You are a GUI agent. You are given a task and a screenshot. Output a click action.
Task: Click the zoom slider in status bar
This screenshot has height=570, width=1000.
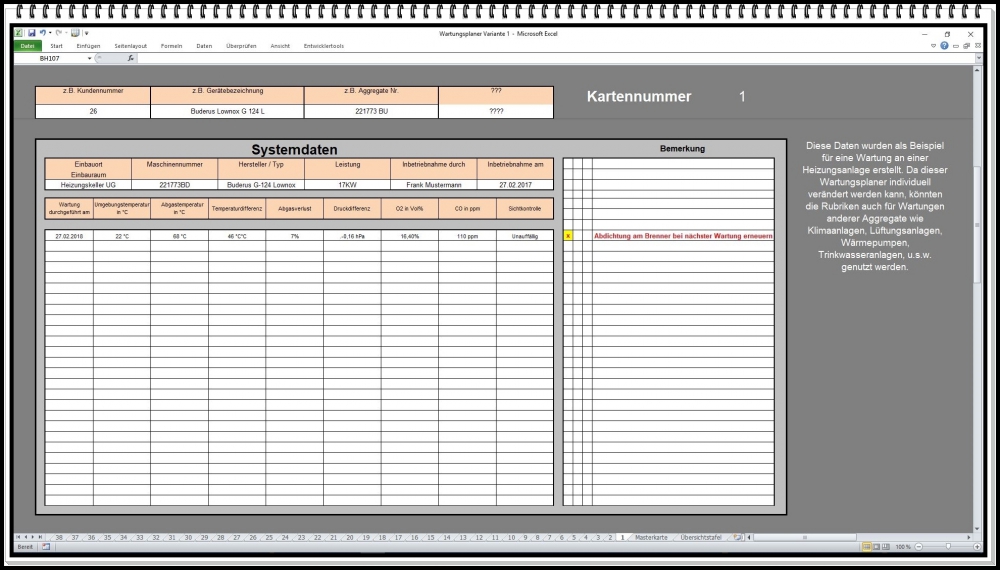pyautogui.click(x=948, y=547)
